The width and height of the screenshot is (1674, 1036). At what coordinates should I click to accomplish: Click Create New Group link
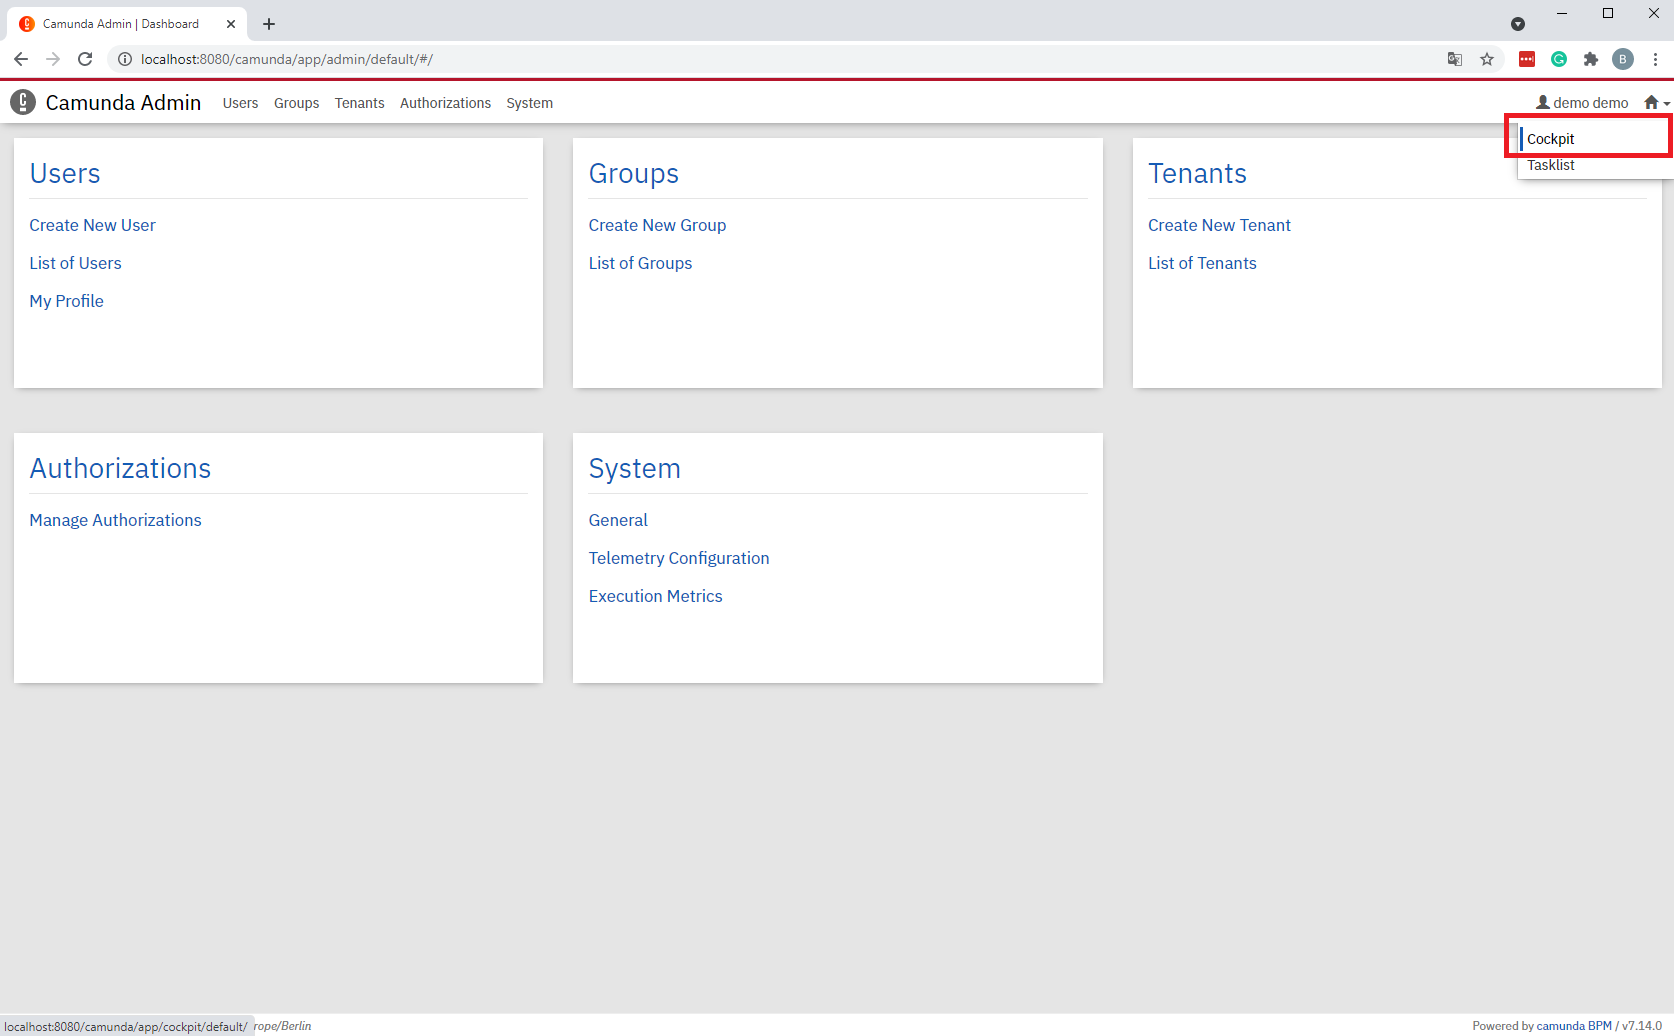click(657, 225)
